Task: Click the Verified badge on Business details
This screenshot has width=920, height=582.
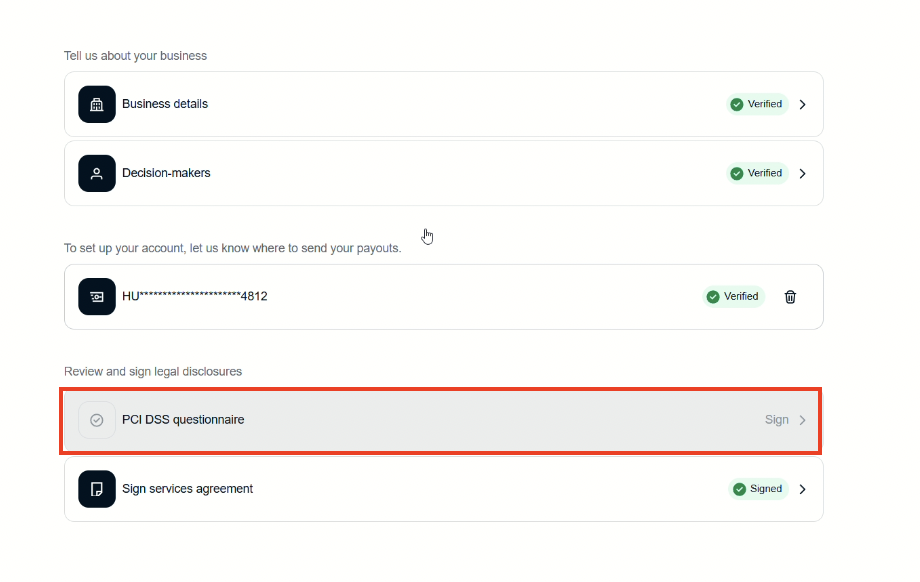Action: pos(757,104)
